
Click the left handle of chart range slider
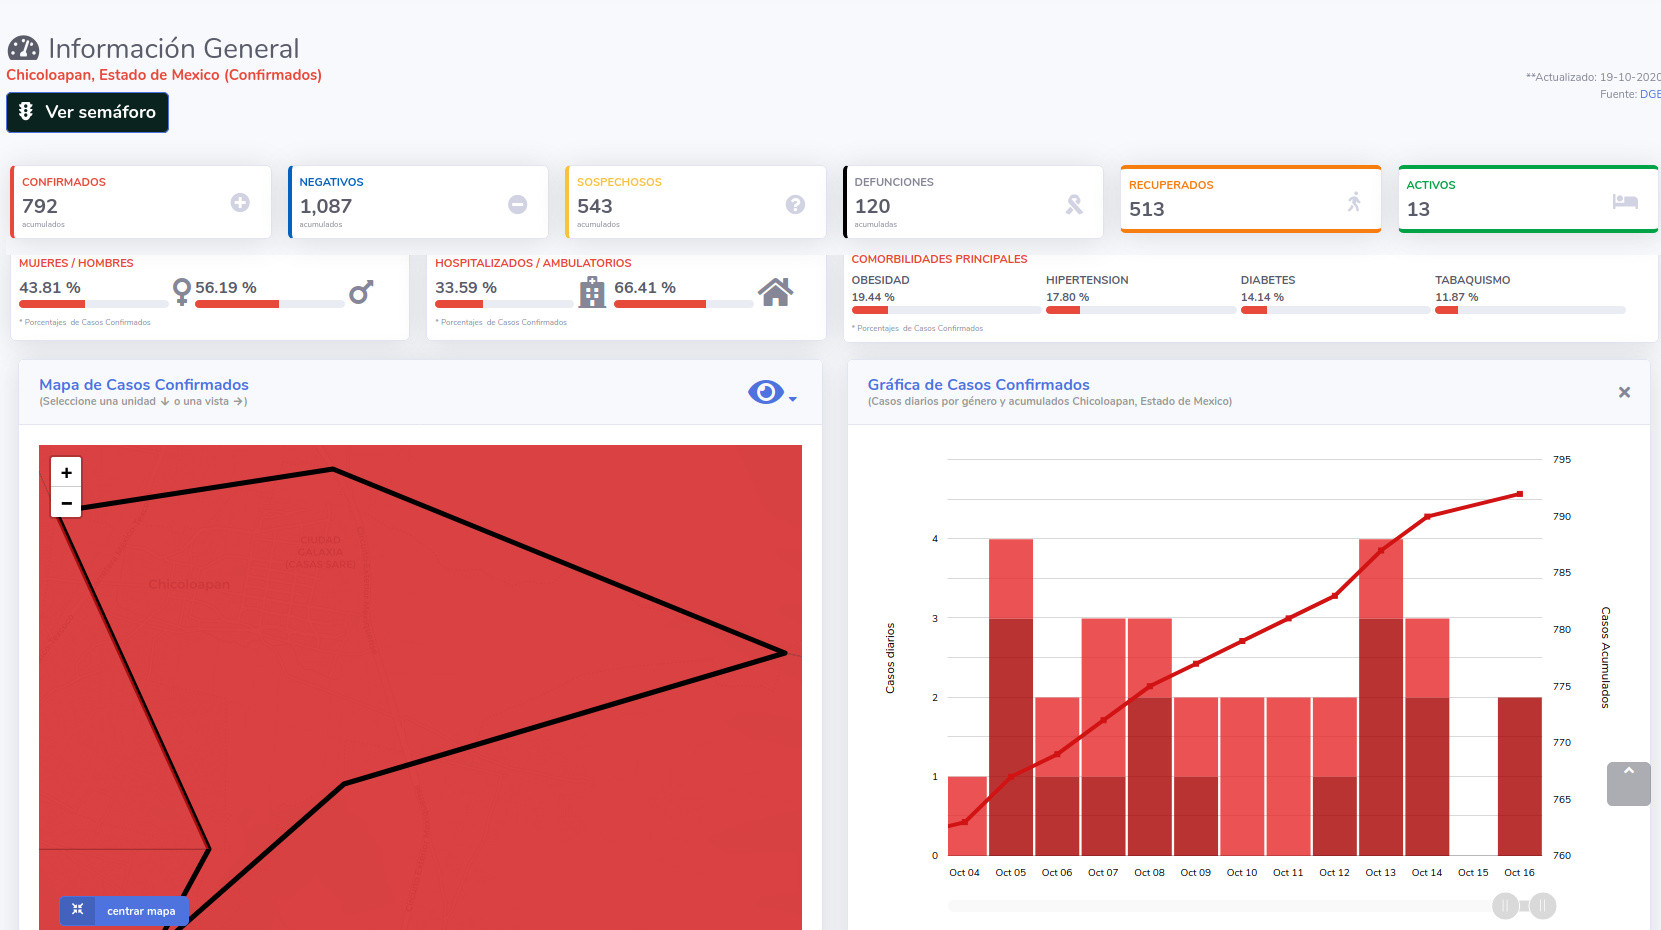[x=1505, y=906]
